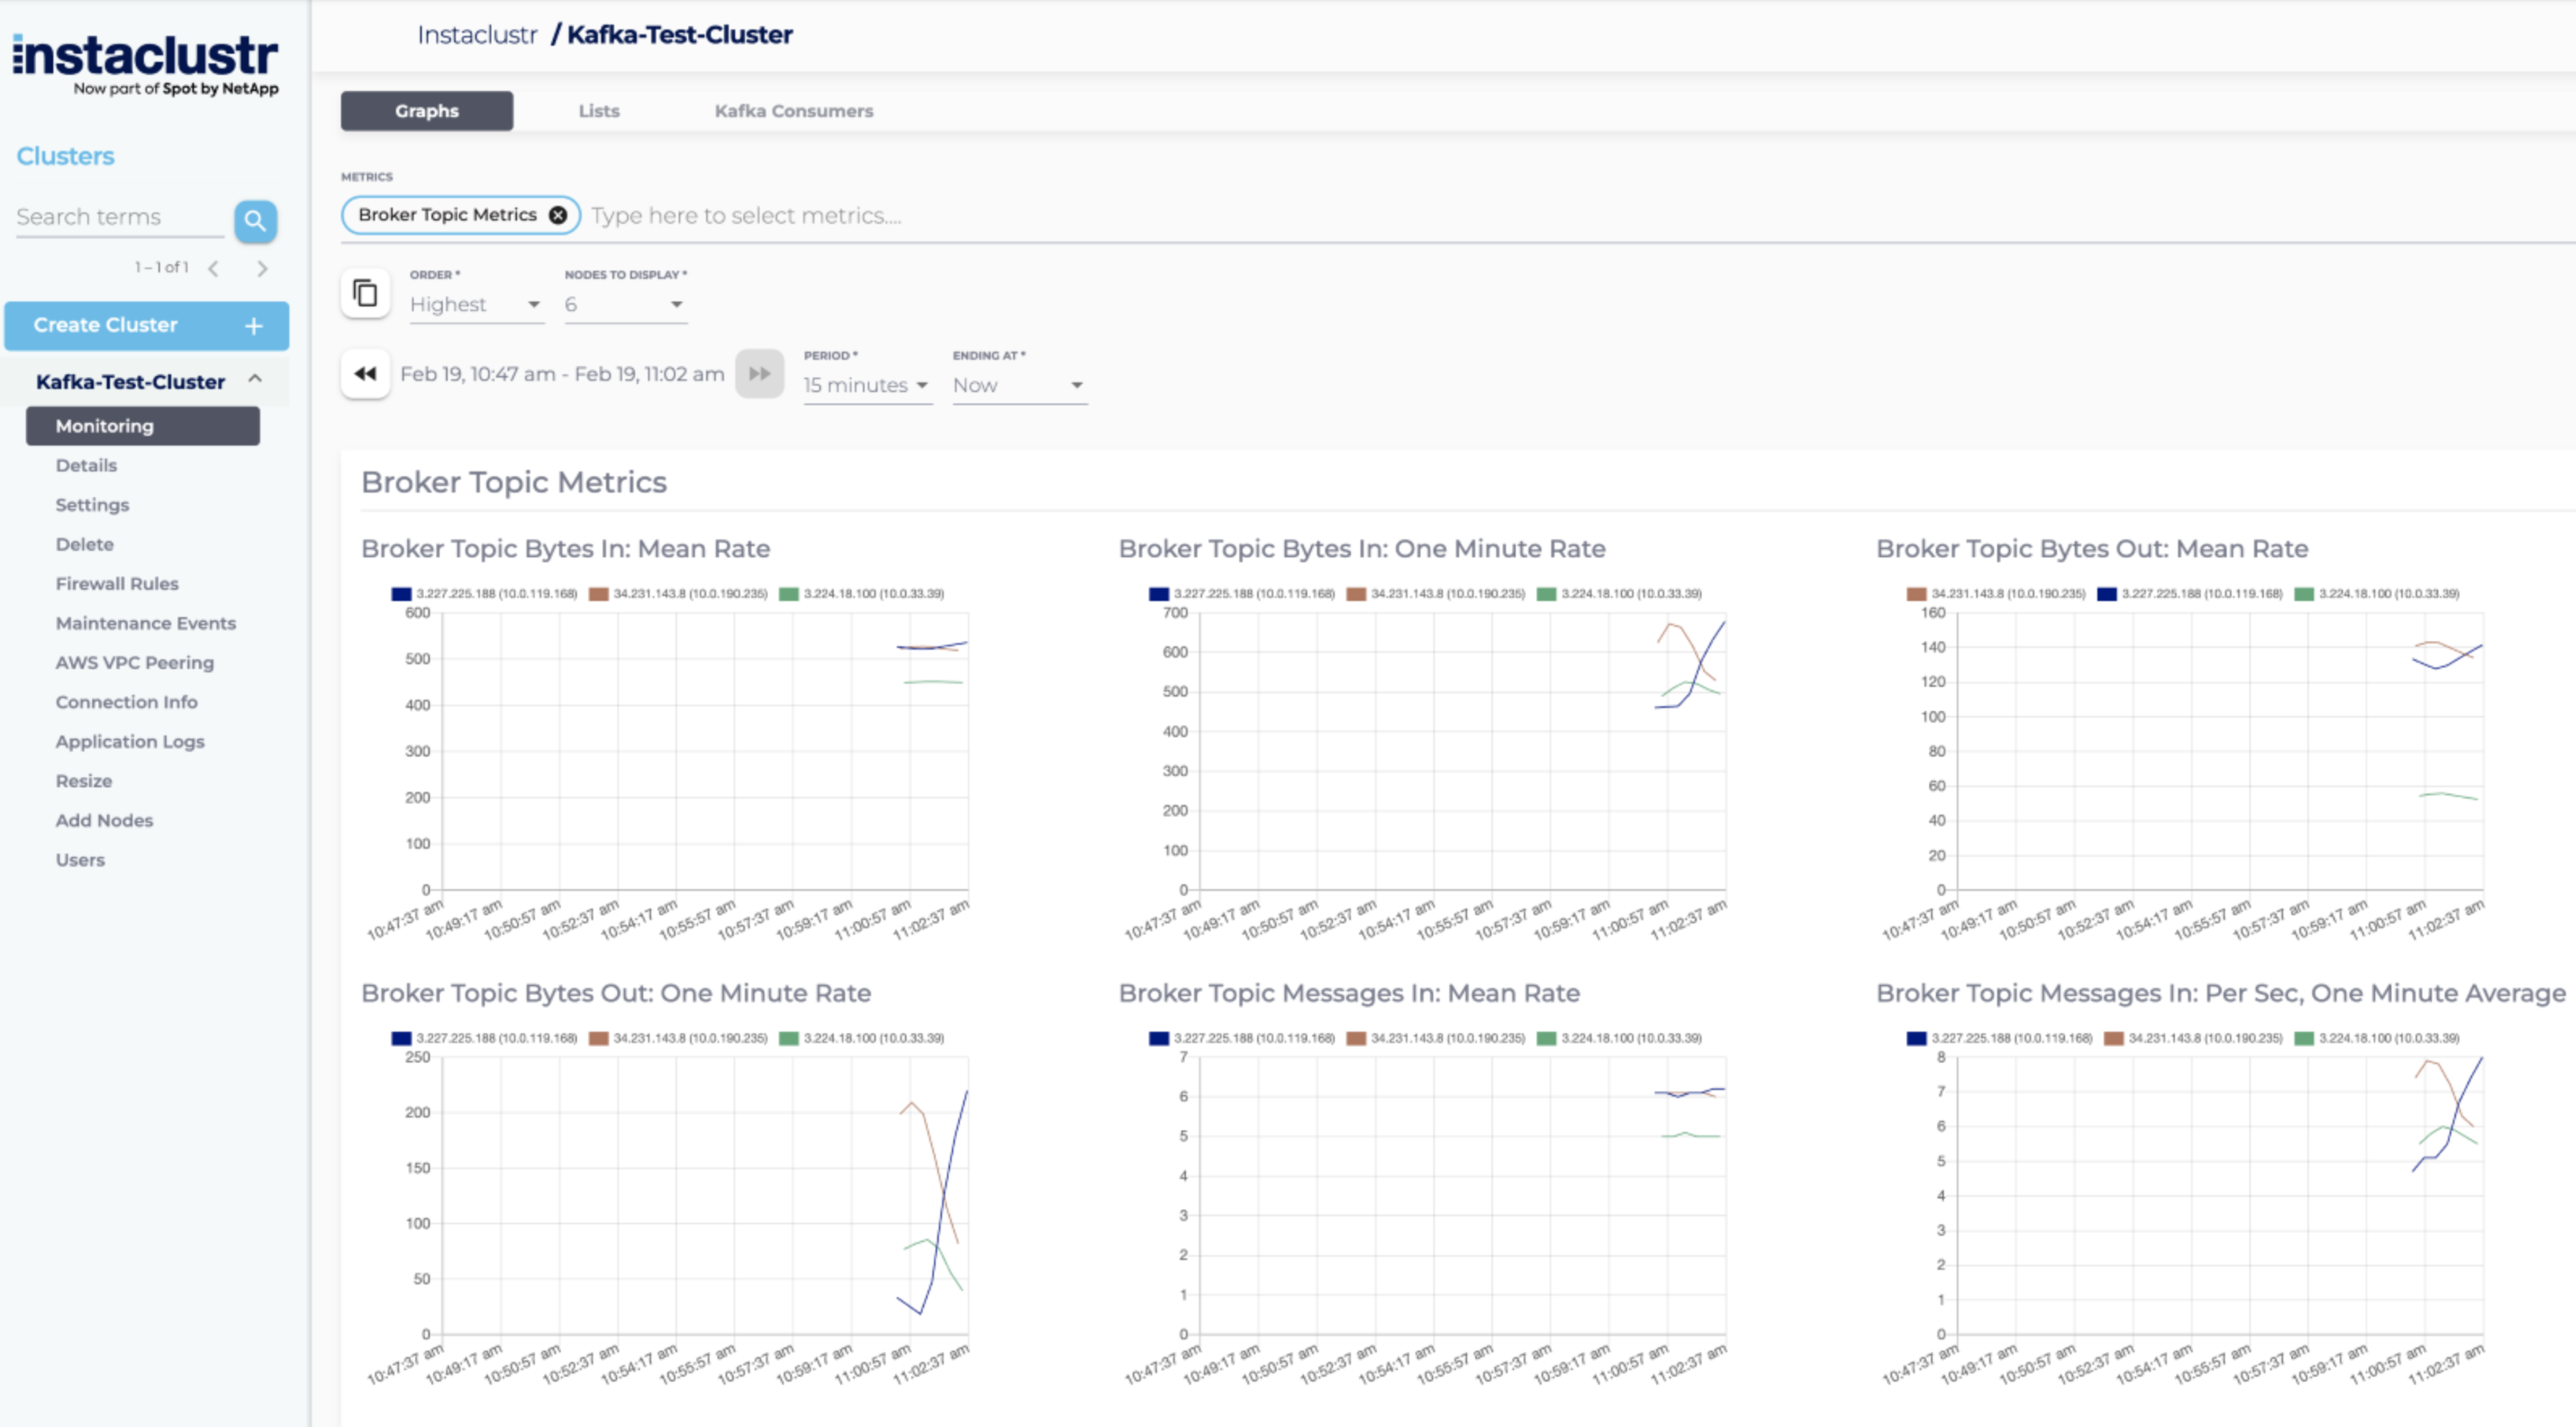This screenshot has width=2576, height=1427.
Task: Remove the Broker Topic Metrics chip
Action: click(x=558, y=215)
